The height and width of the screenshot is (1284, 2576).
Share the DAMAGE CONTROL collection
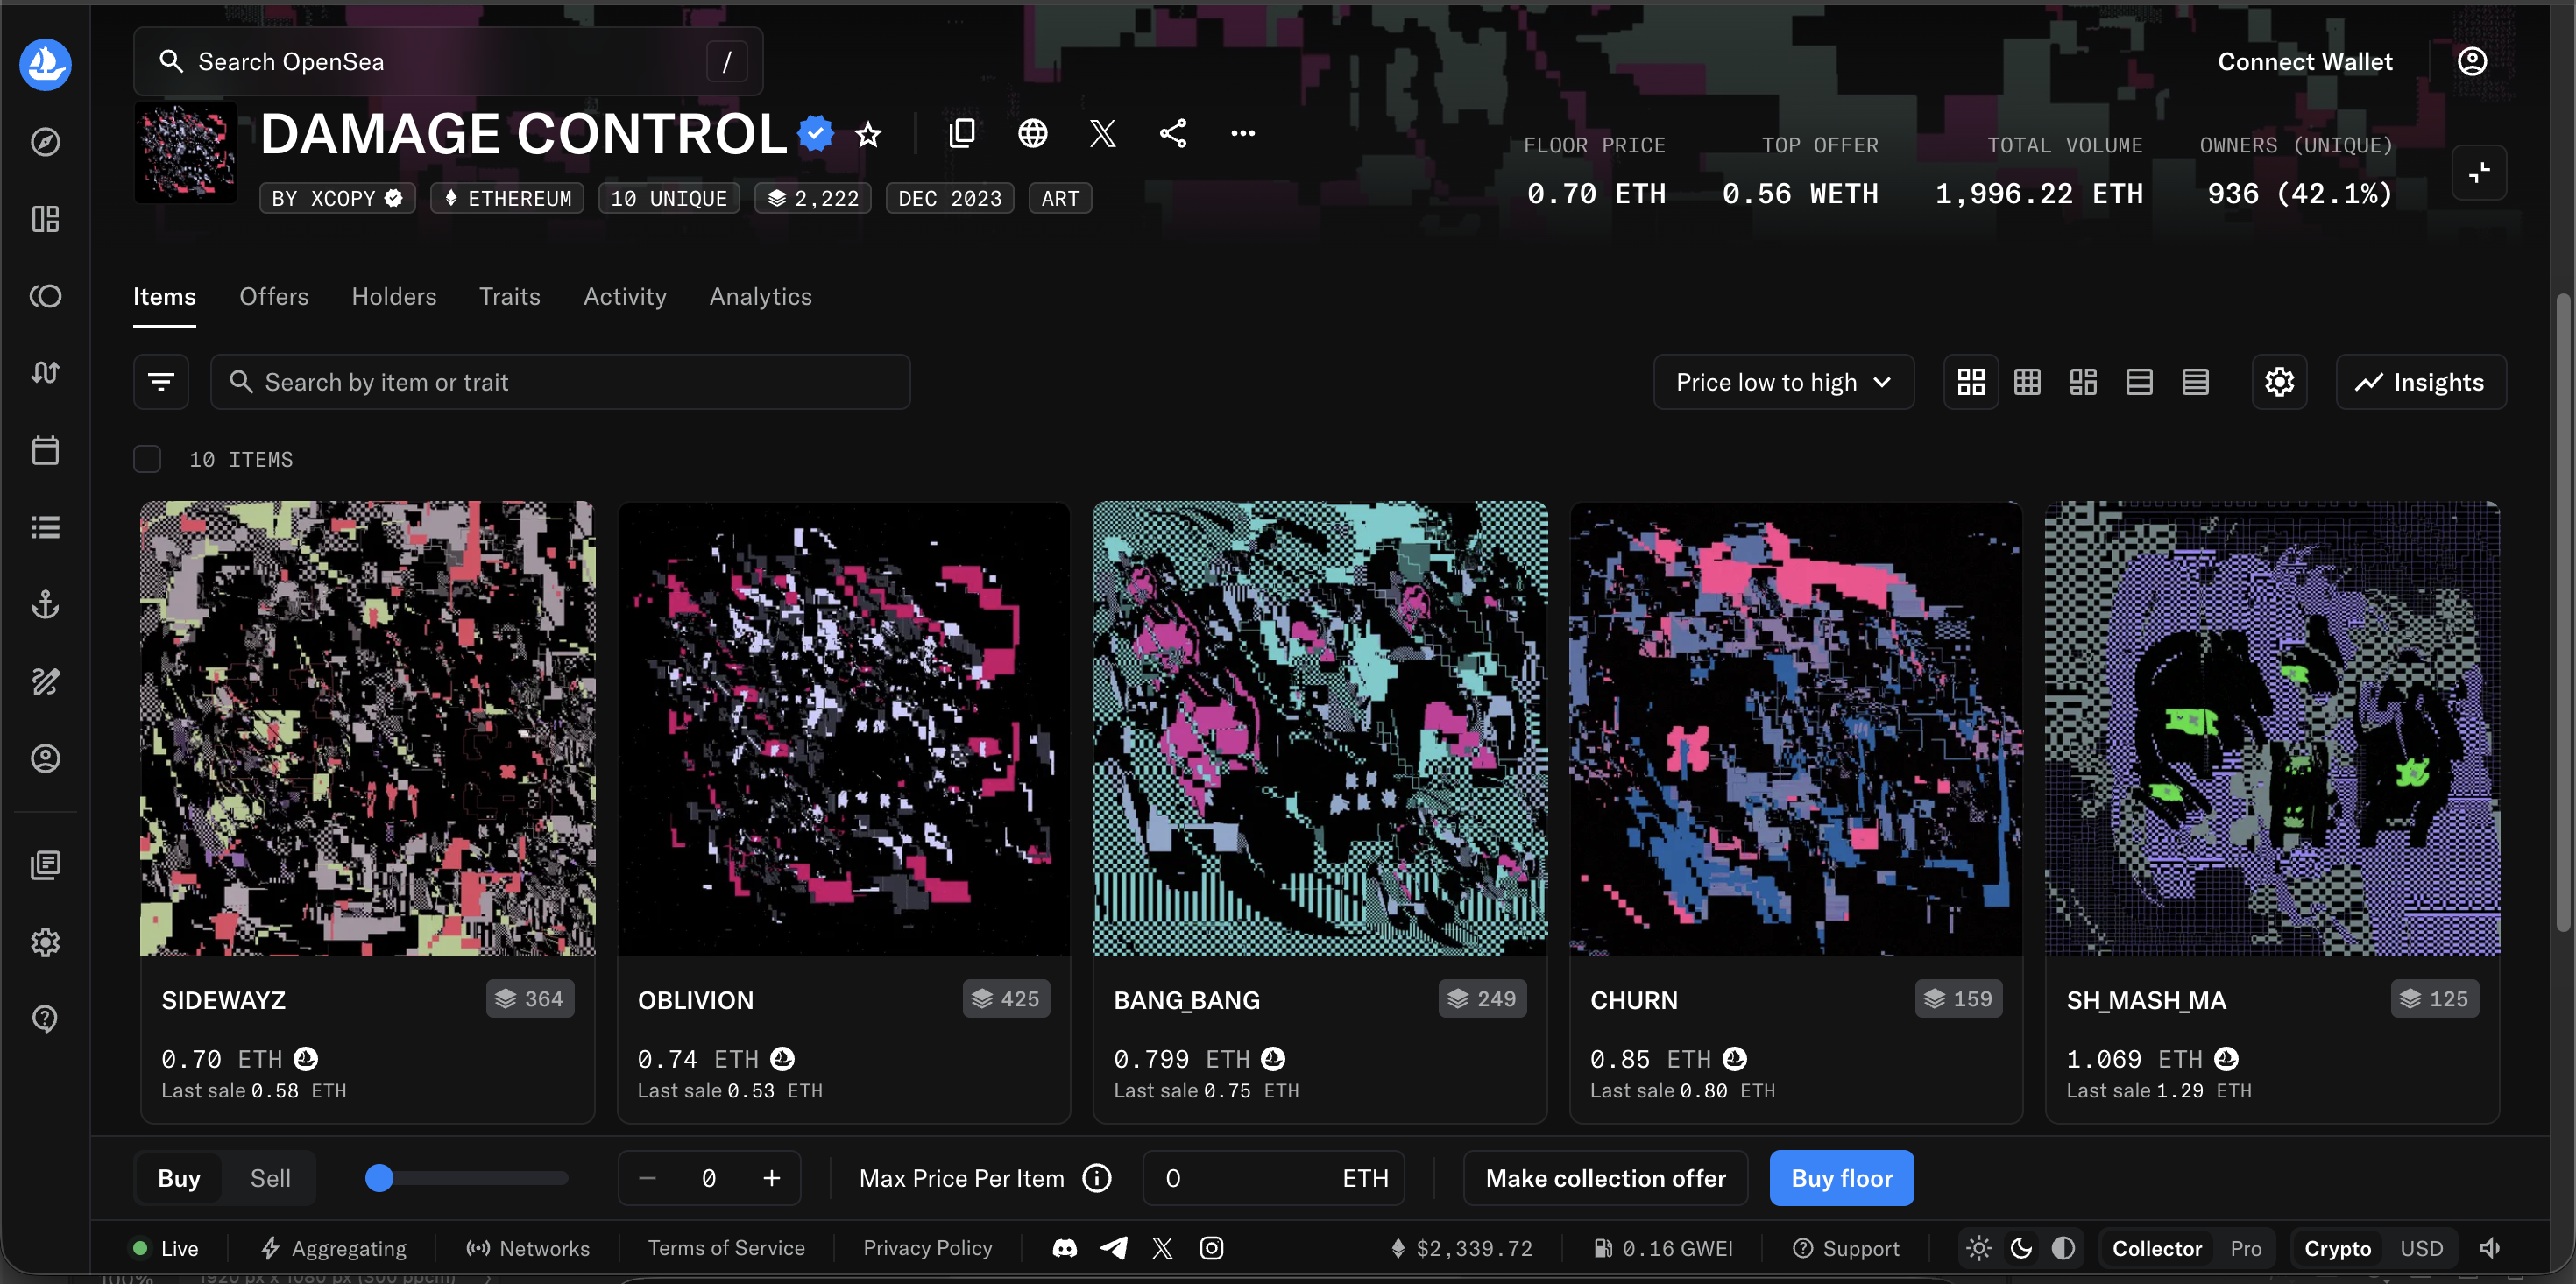[1172, 133]
